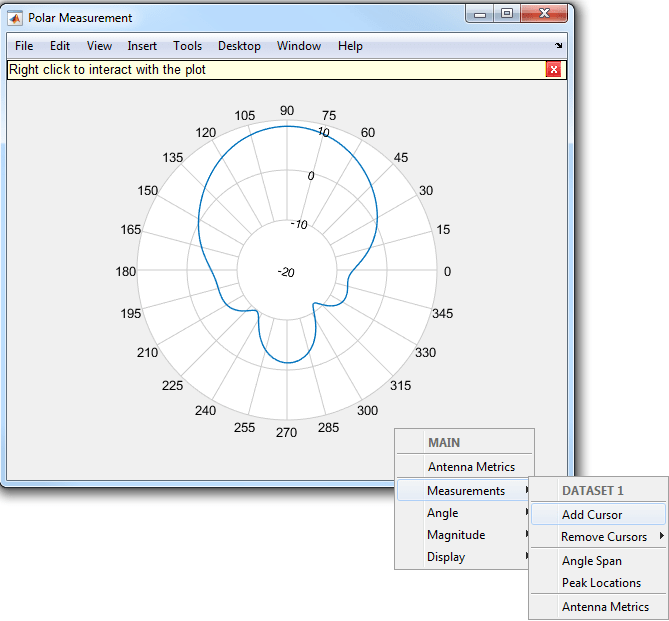Click the italic 0 magnitude tick label
Viewport: 669px width, 621px height.
[311, 176]
